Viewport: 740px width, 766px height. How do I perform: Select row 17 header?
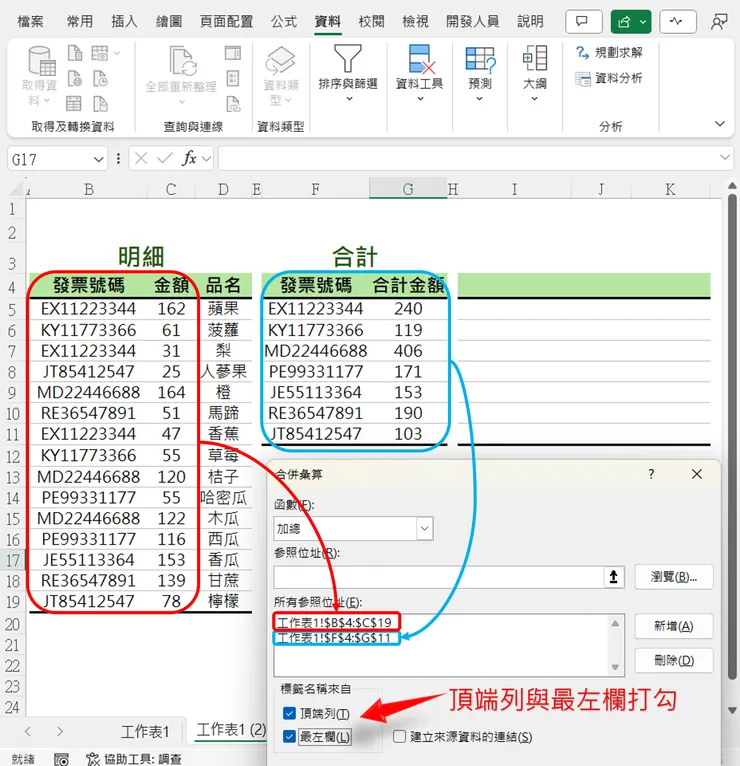pos(13,560)
